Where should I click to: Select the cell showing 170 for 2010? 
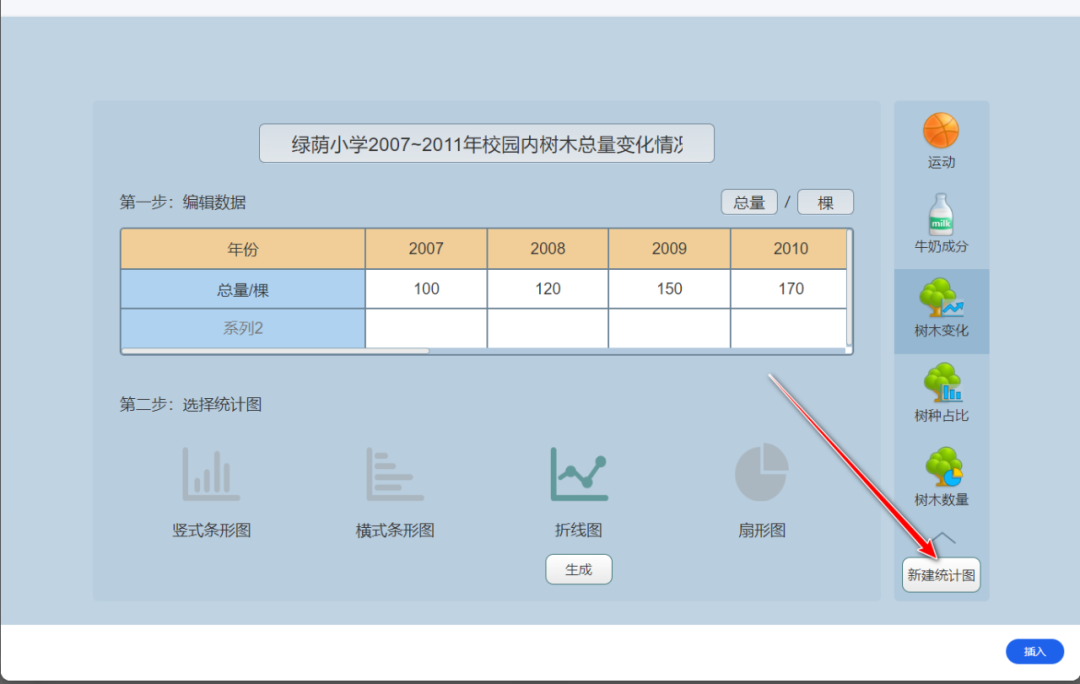pyautogui.click(x=790, y=289)
